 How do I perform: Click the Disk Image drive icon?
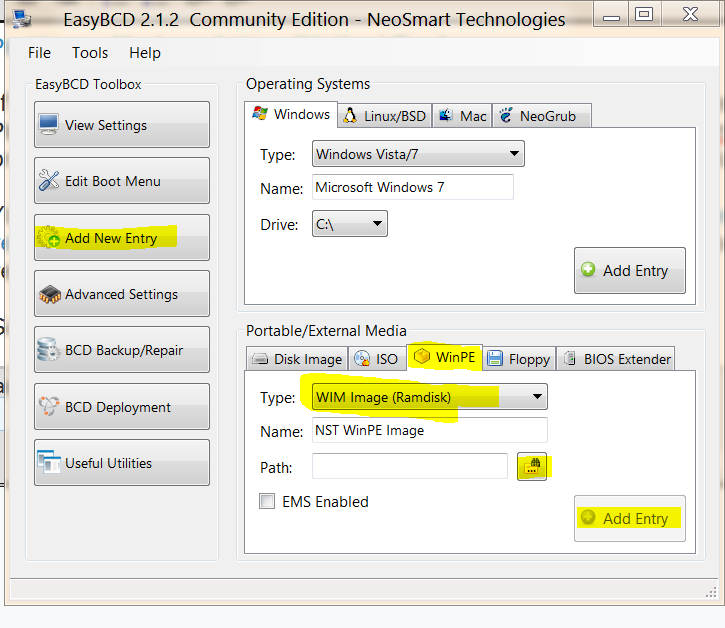pos(260,359)
